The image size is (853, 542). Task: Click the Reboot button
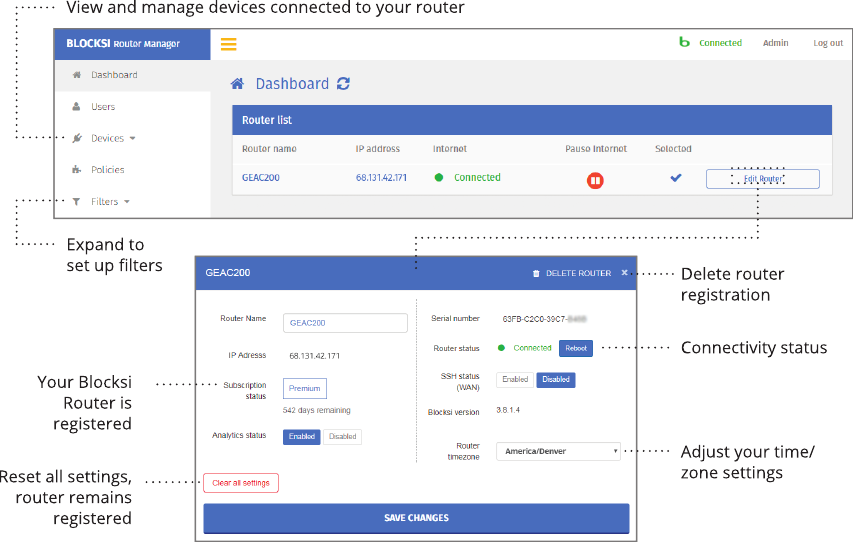576,348
